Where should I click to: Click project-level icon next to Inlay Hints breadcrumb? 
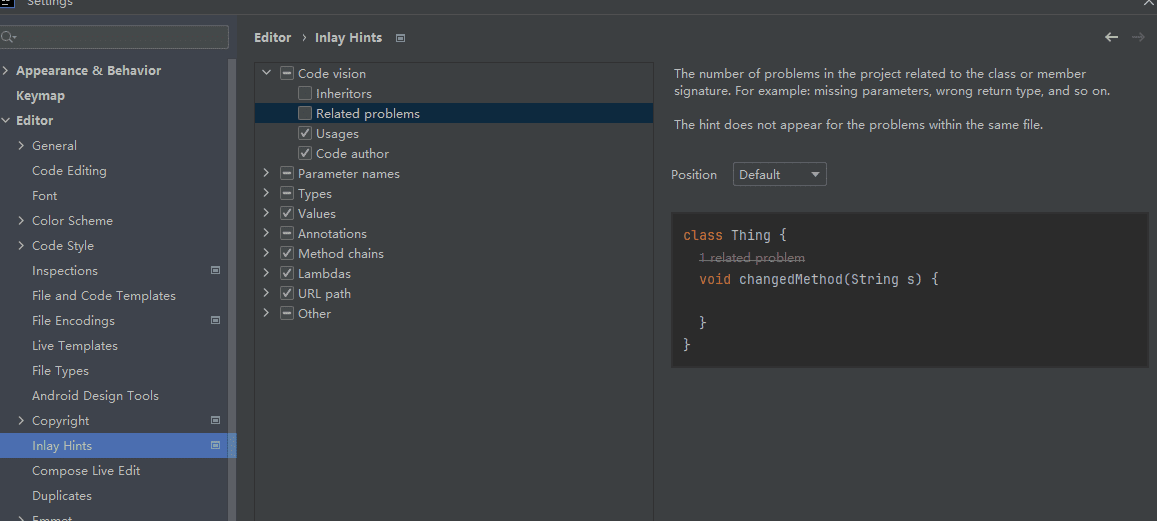[400, 38]
